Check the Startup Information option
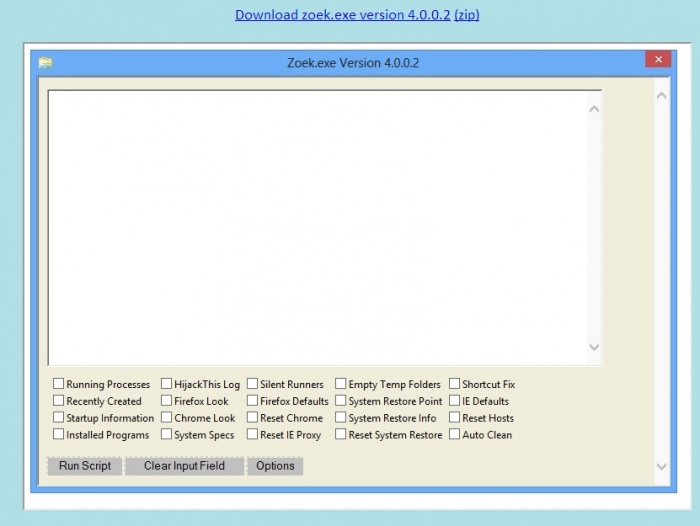Viewport: 700px width, 526px height. [58, 417]
